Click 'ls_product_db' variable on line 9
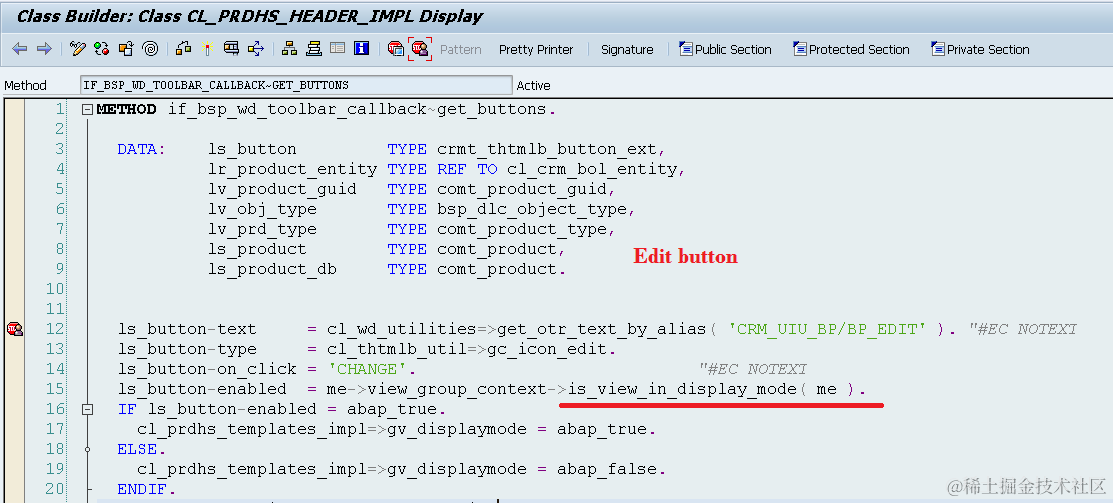The height and width of the screenshot is (503, 1113). (x=273, y=270)
